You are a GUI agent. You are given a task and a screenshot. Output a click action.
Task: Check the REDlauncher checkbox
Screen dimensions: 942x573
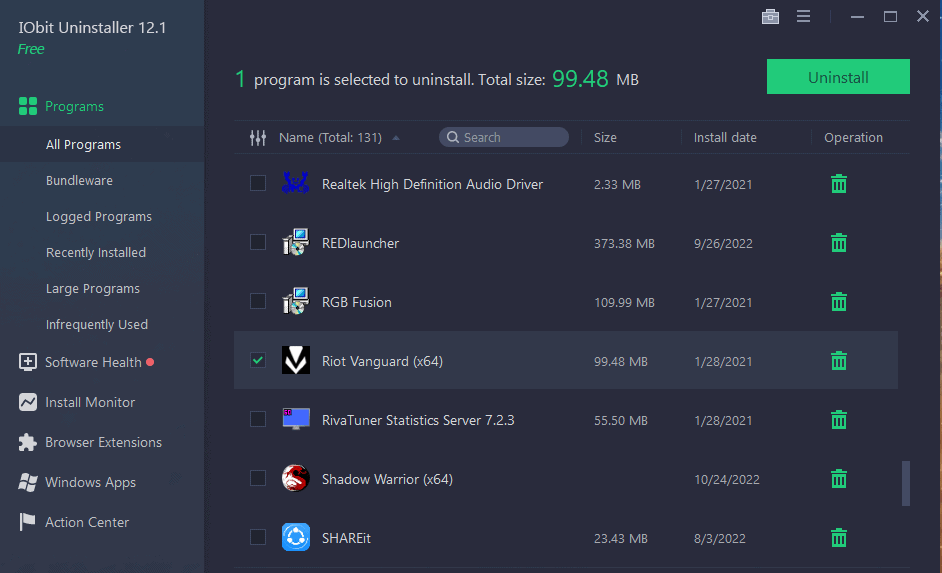coord(258,242)
